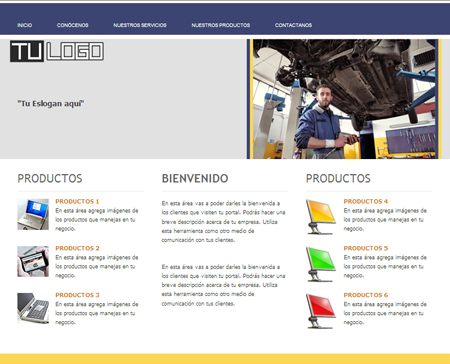Select the open laptop image for Productos 3
The width and height of the screenshot is (450, 364).
coord(33,308)
